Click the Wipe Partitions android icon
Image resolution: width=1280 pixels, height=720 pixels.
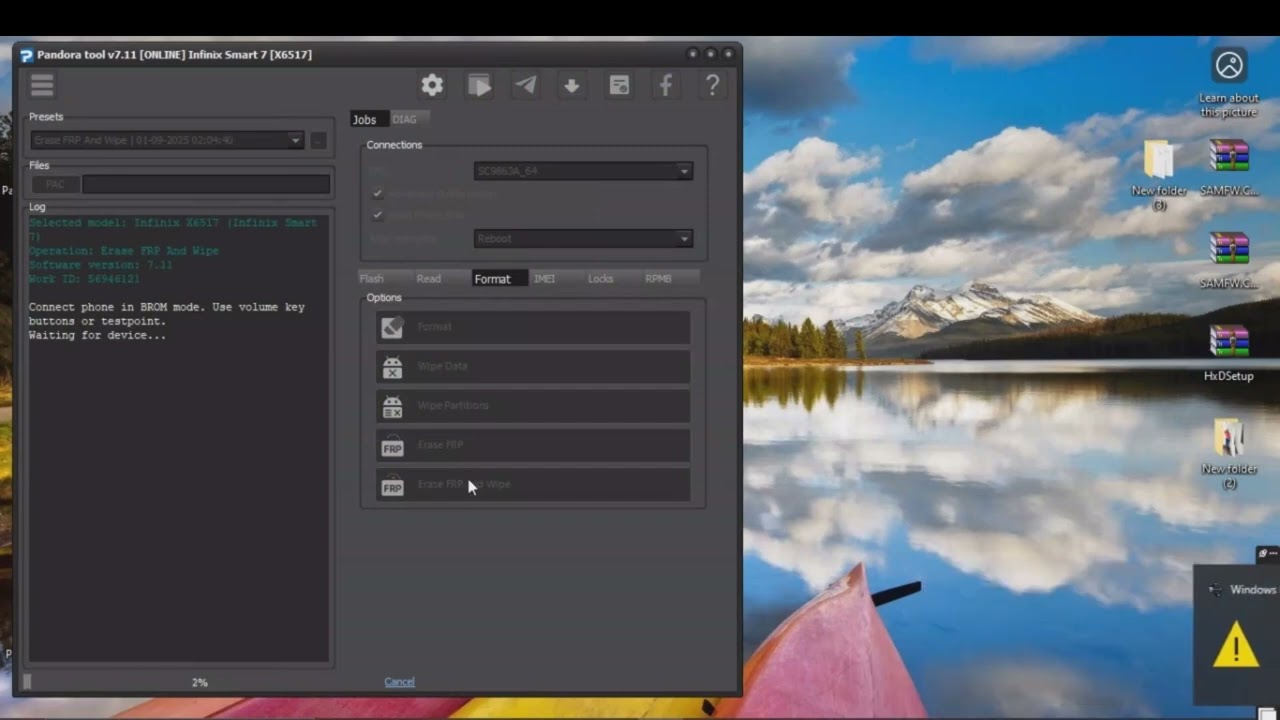click(392, 406)
